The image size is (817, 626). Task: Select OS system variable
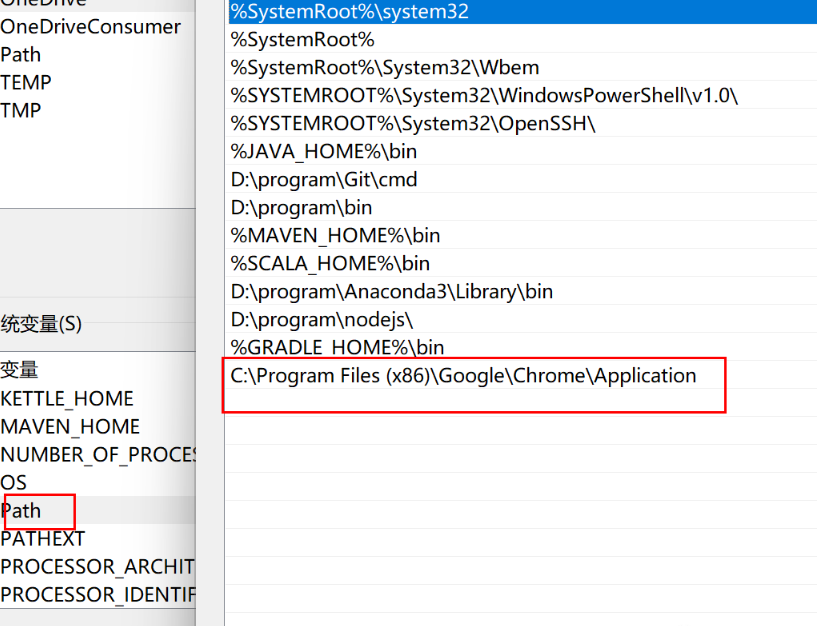click(97, 483)
